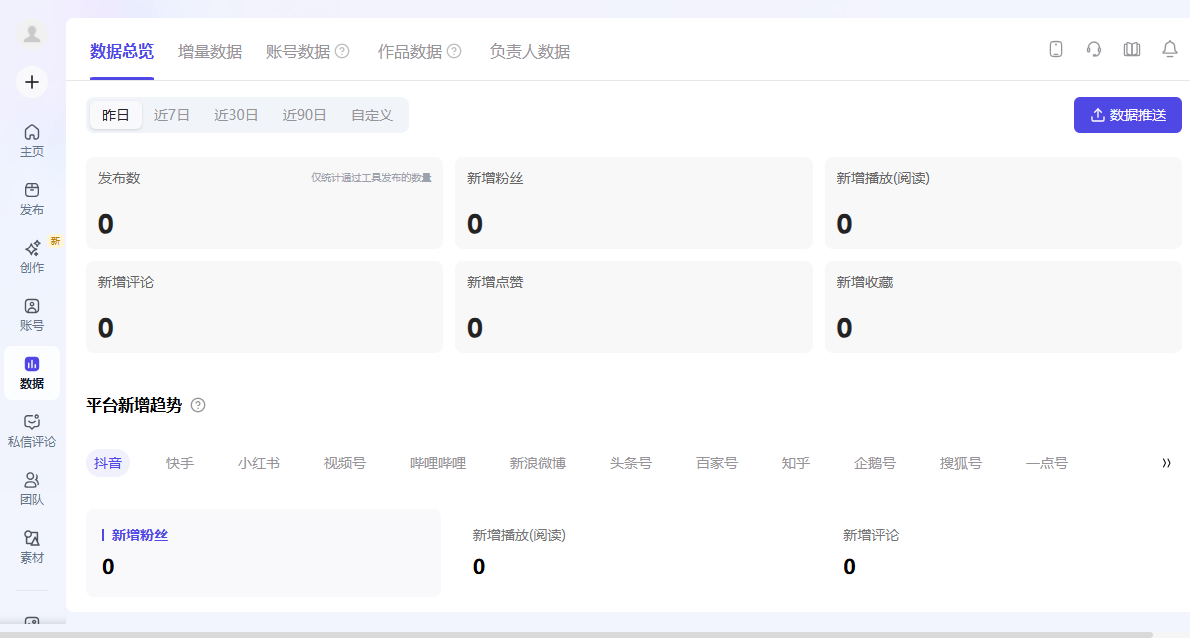1190x638 pixels.
Task: Click the 发布数 statistics card
Action: point(264,203)
